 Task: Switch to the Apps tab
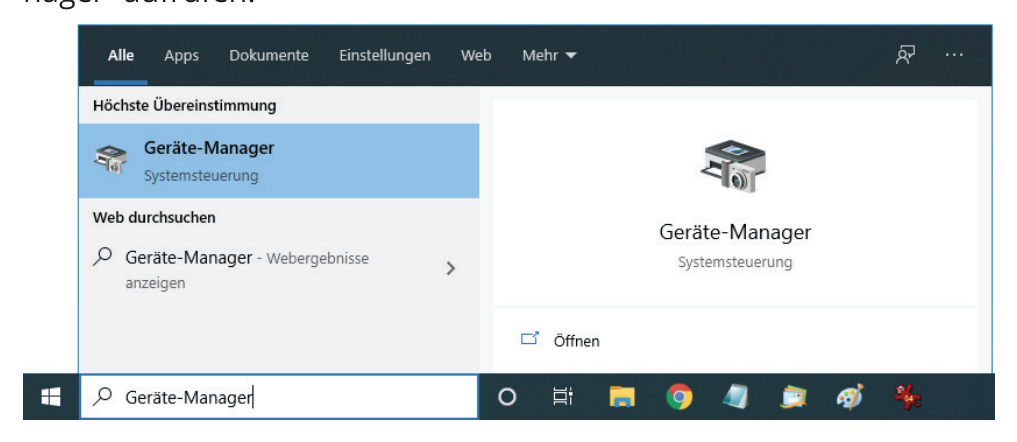click(182, 56)
